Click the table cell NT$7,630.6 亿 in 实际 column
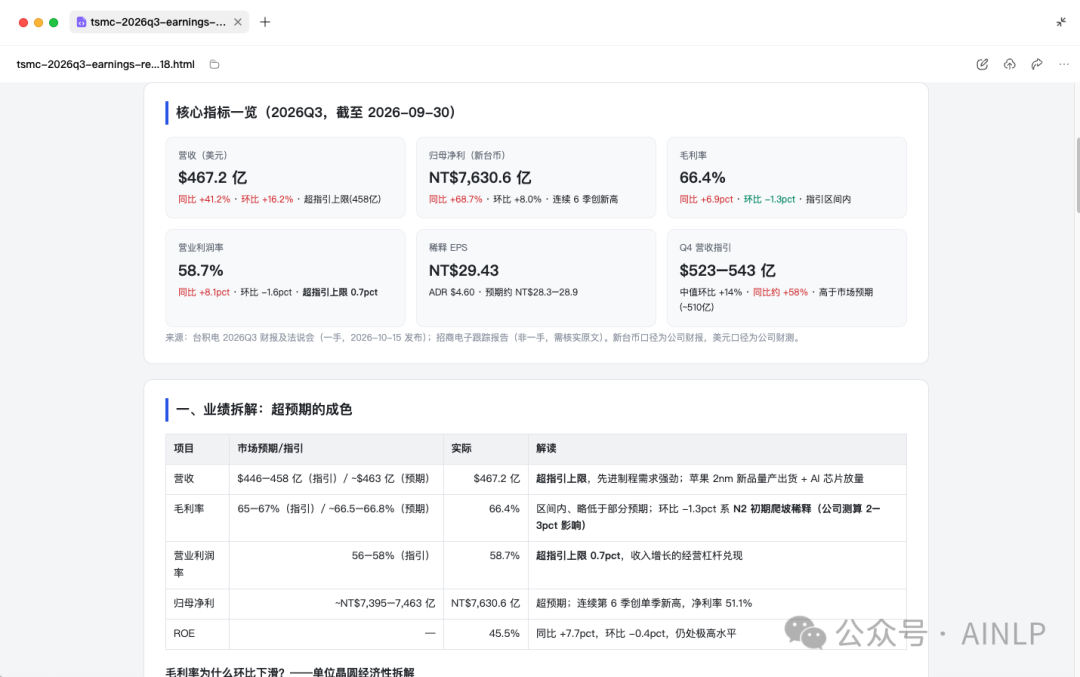1080x677 pixels. (486, 603)
